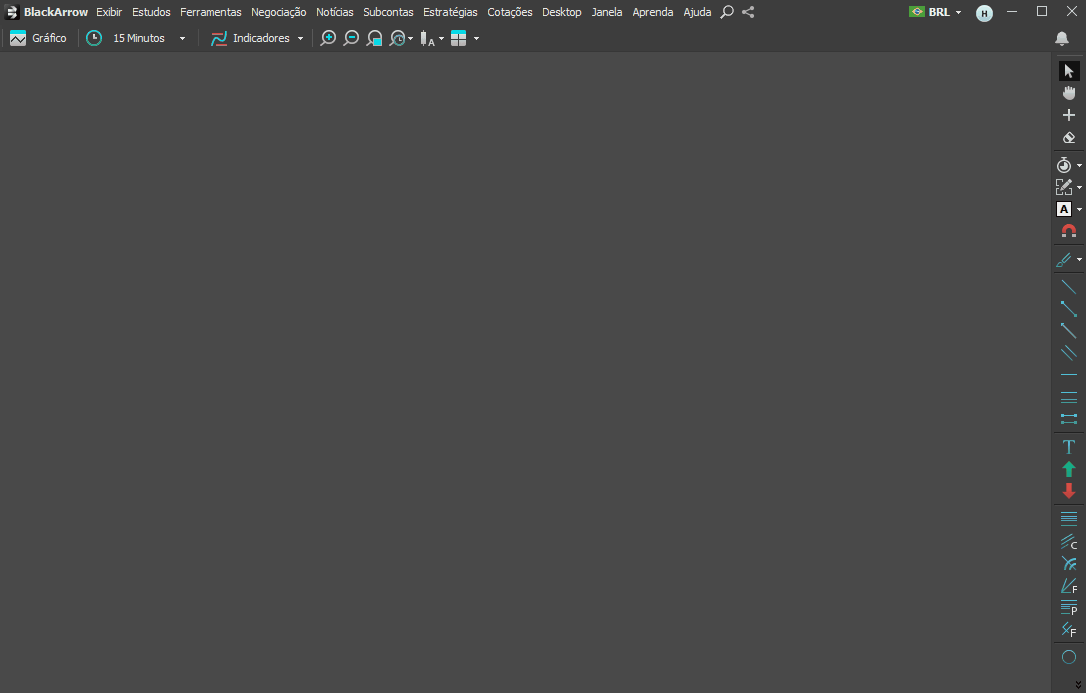The width and height of the screenshot is (1086, 693).
Task: Open the Negociação menu
Action: [x=278, y=12]
